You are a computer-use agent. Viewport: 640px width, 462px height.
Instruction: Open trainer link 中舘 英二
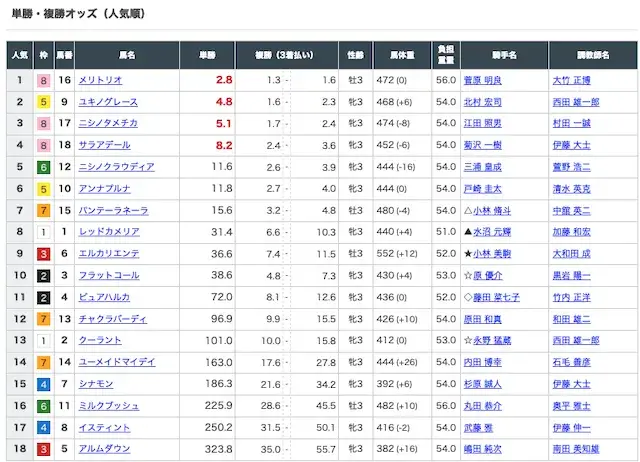571,211
